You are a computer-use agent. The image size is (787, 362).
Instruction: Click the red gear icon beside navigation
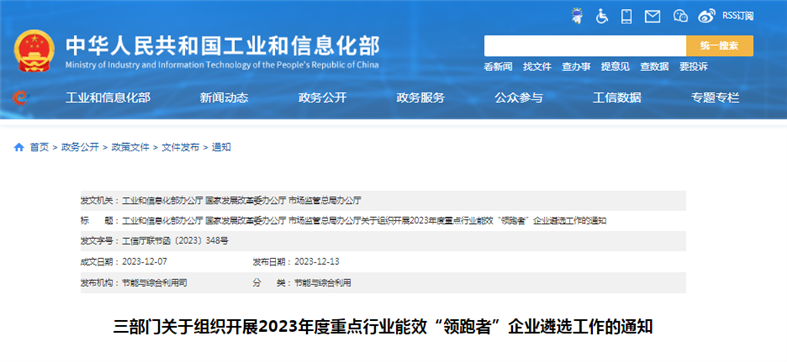[x=20, y=97]
